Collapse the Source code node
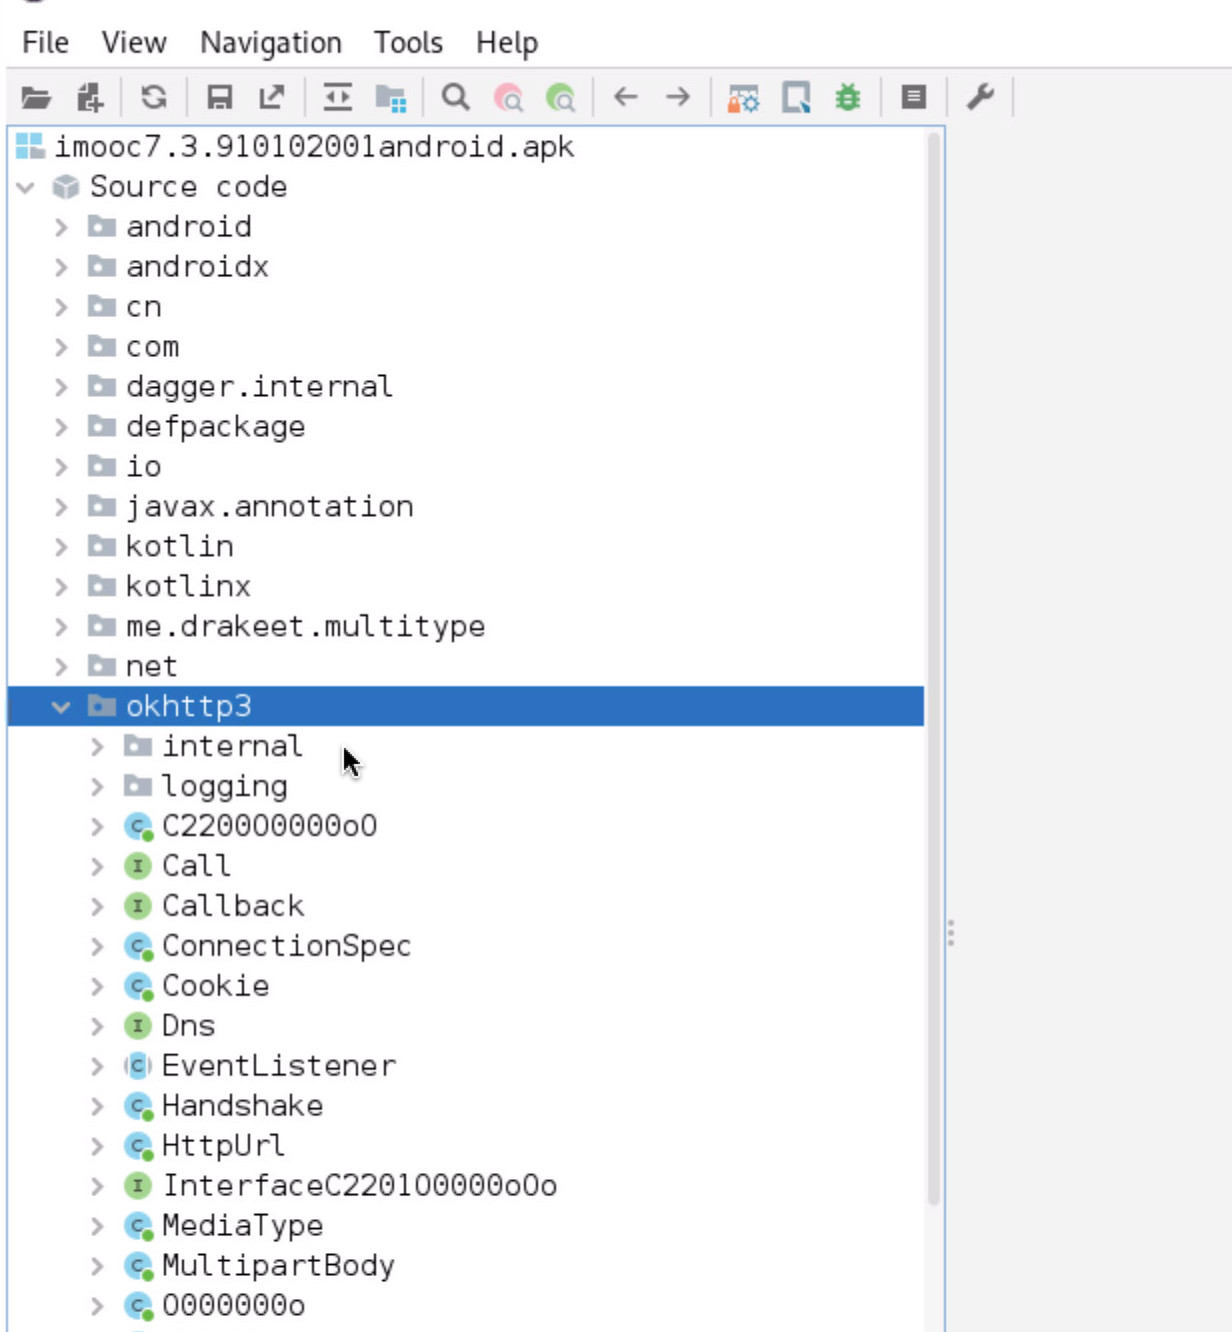This screenshot has height=1332, width=1232. coord(26,187)
